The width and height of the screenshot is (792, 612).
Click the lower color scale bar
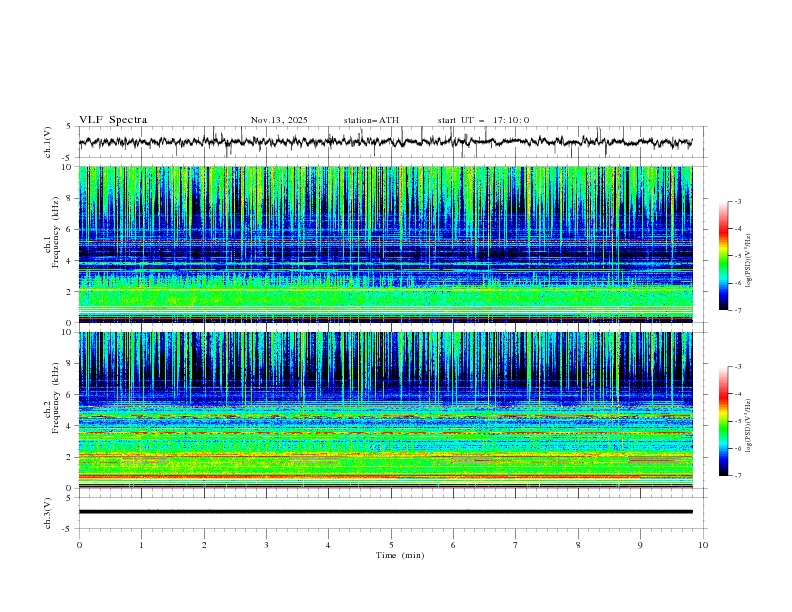(723, 421)
